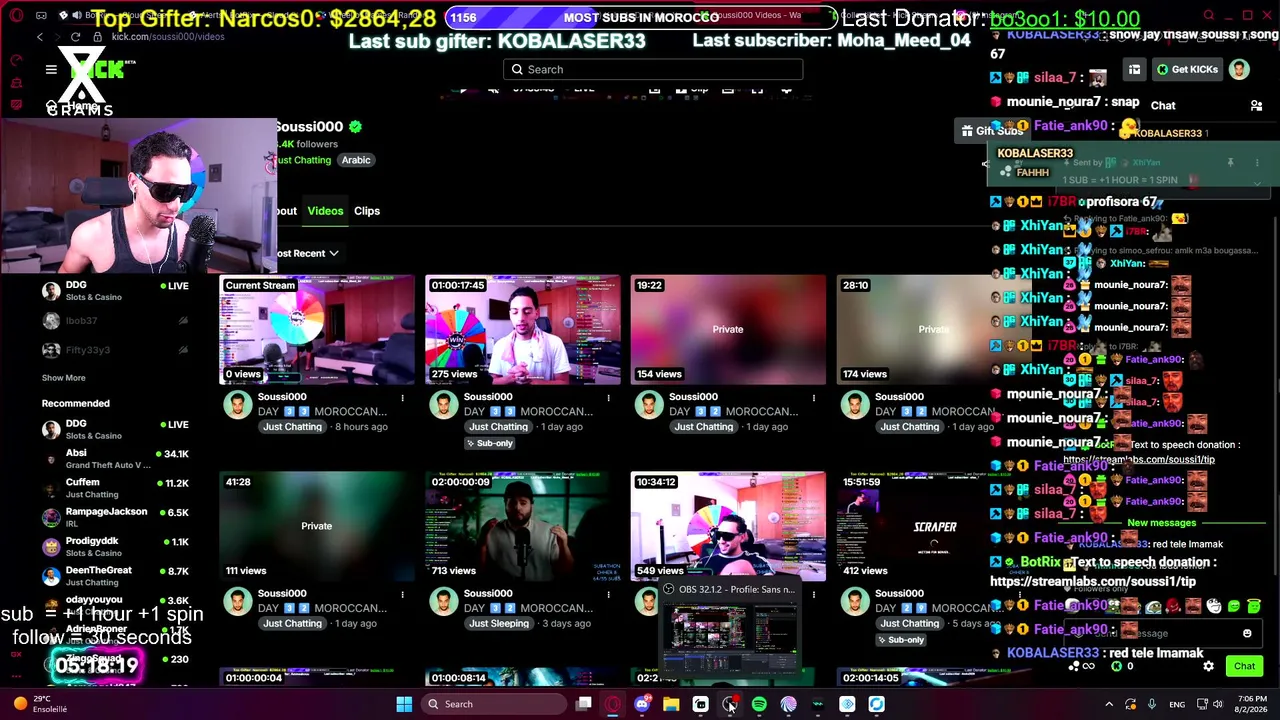Click the Arabic language tag
This screenshot has height=720, width=1280.
coord(356,160)
